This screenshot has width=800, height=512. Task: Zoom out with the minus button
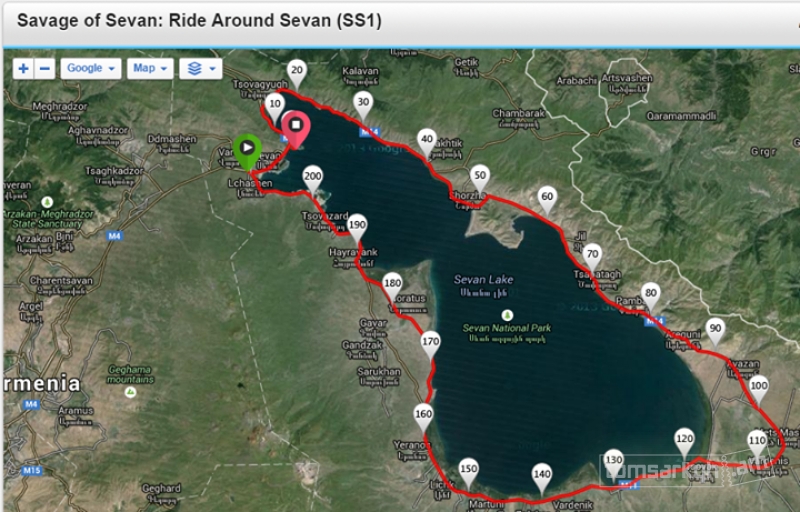tap(45, 68)
